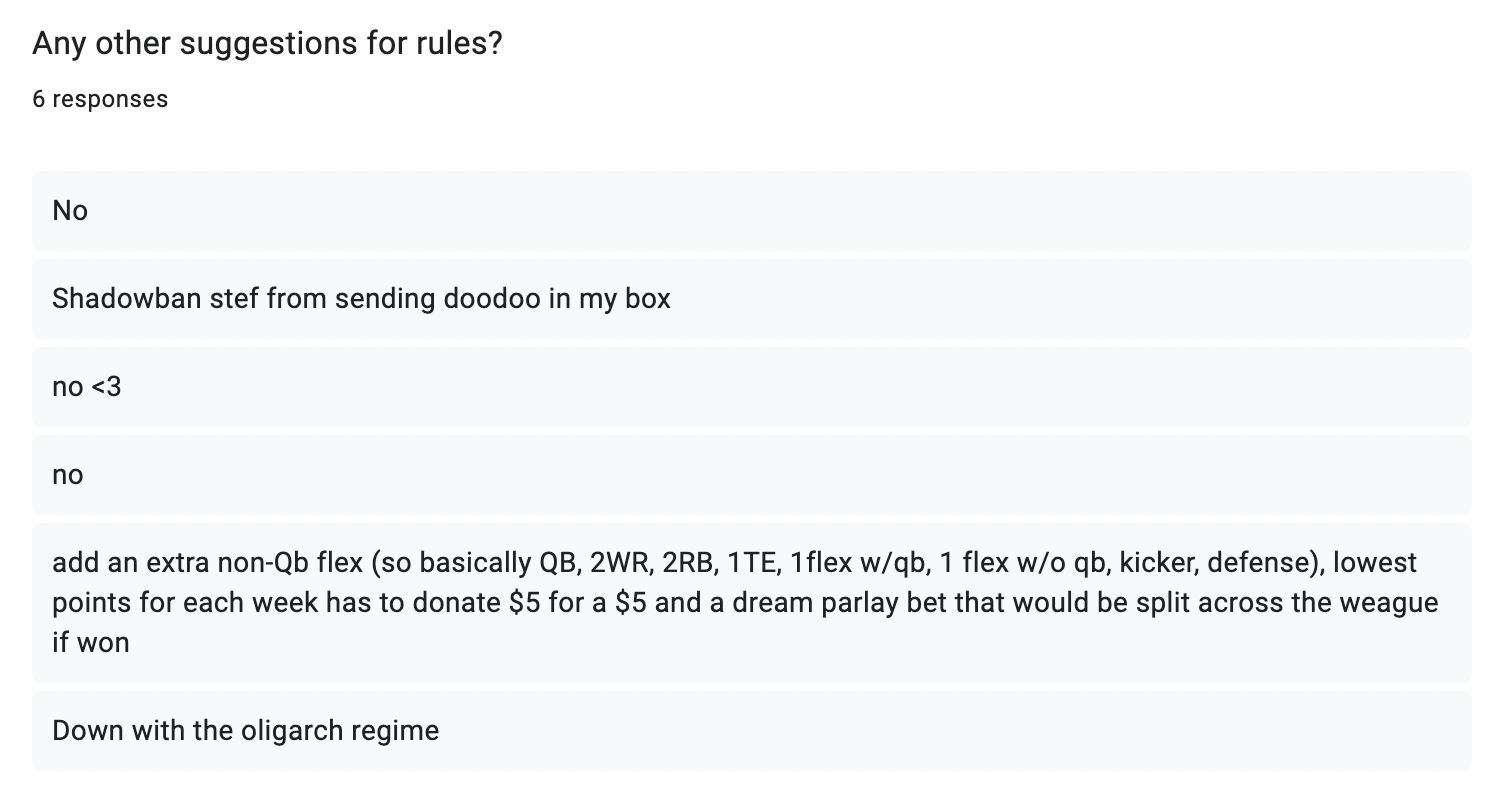Click the word "defense" in the long response
This screenshot has width=1510, height=802.
pos(1257,563)
